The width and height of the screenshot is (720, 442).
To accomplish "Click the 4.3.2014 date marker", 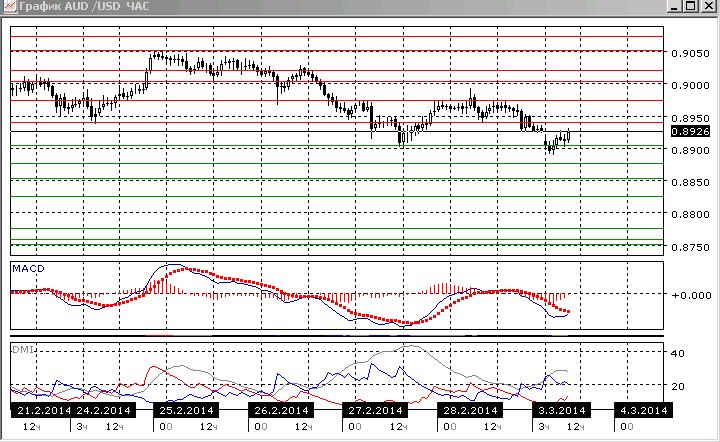I will [644, 410].
